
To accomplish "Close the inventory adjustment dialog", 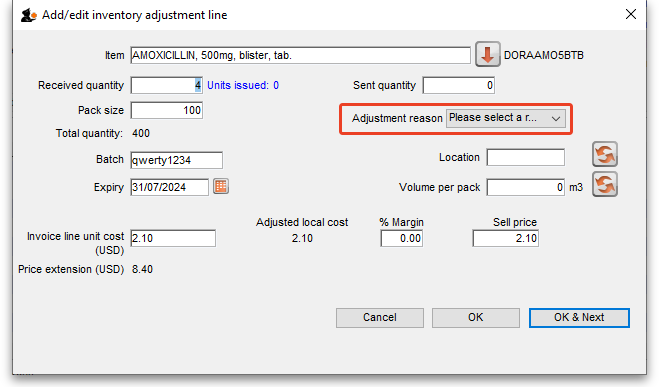I will coord(630,14).
